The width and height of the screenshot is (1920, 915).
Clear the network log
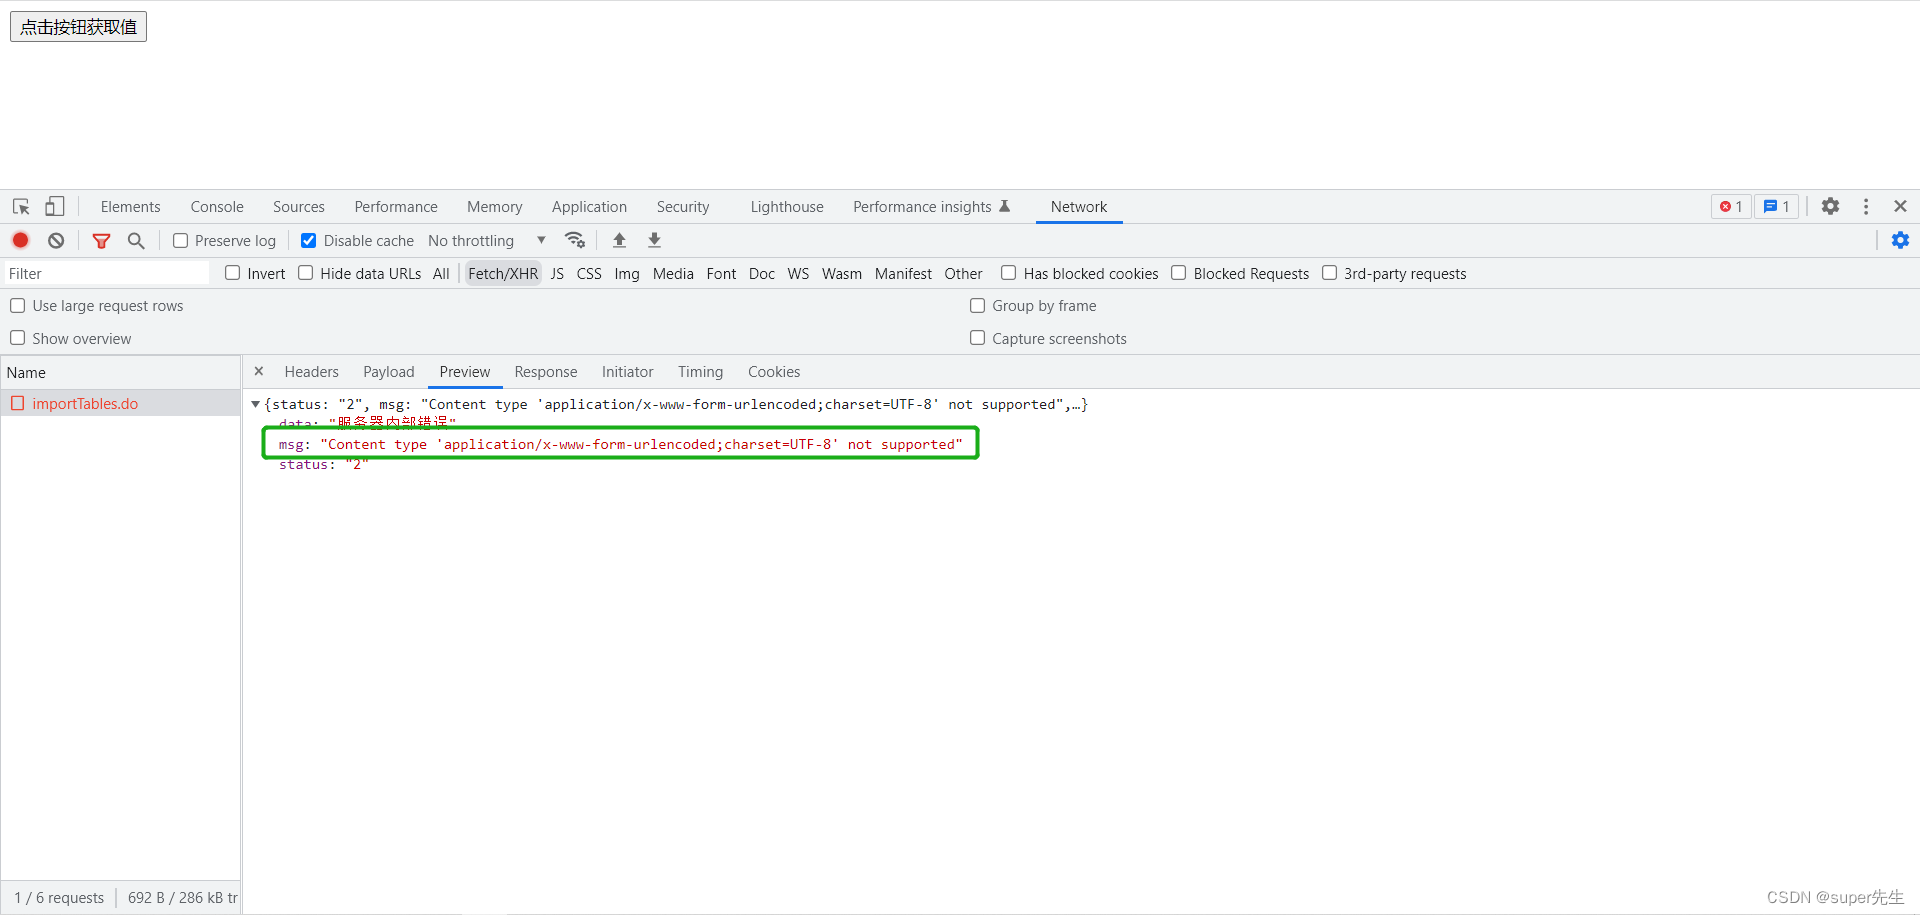(x=56, y=240)
